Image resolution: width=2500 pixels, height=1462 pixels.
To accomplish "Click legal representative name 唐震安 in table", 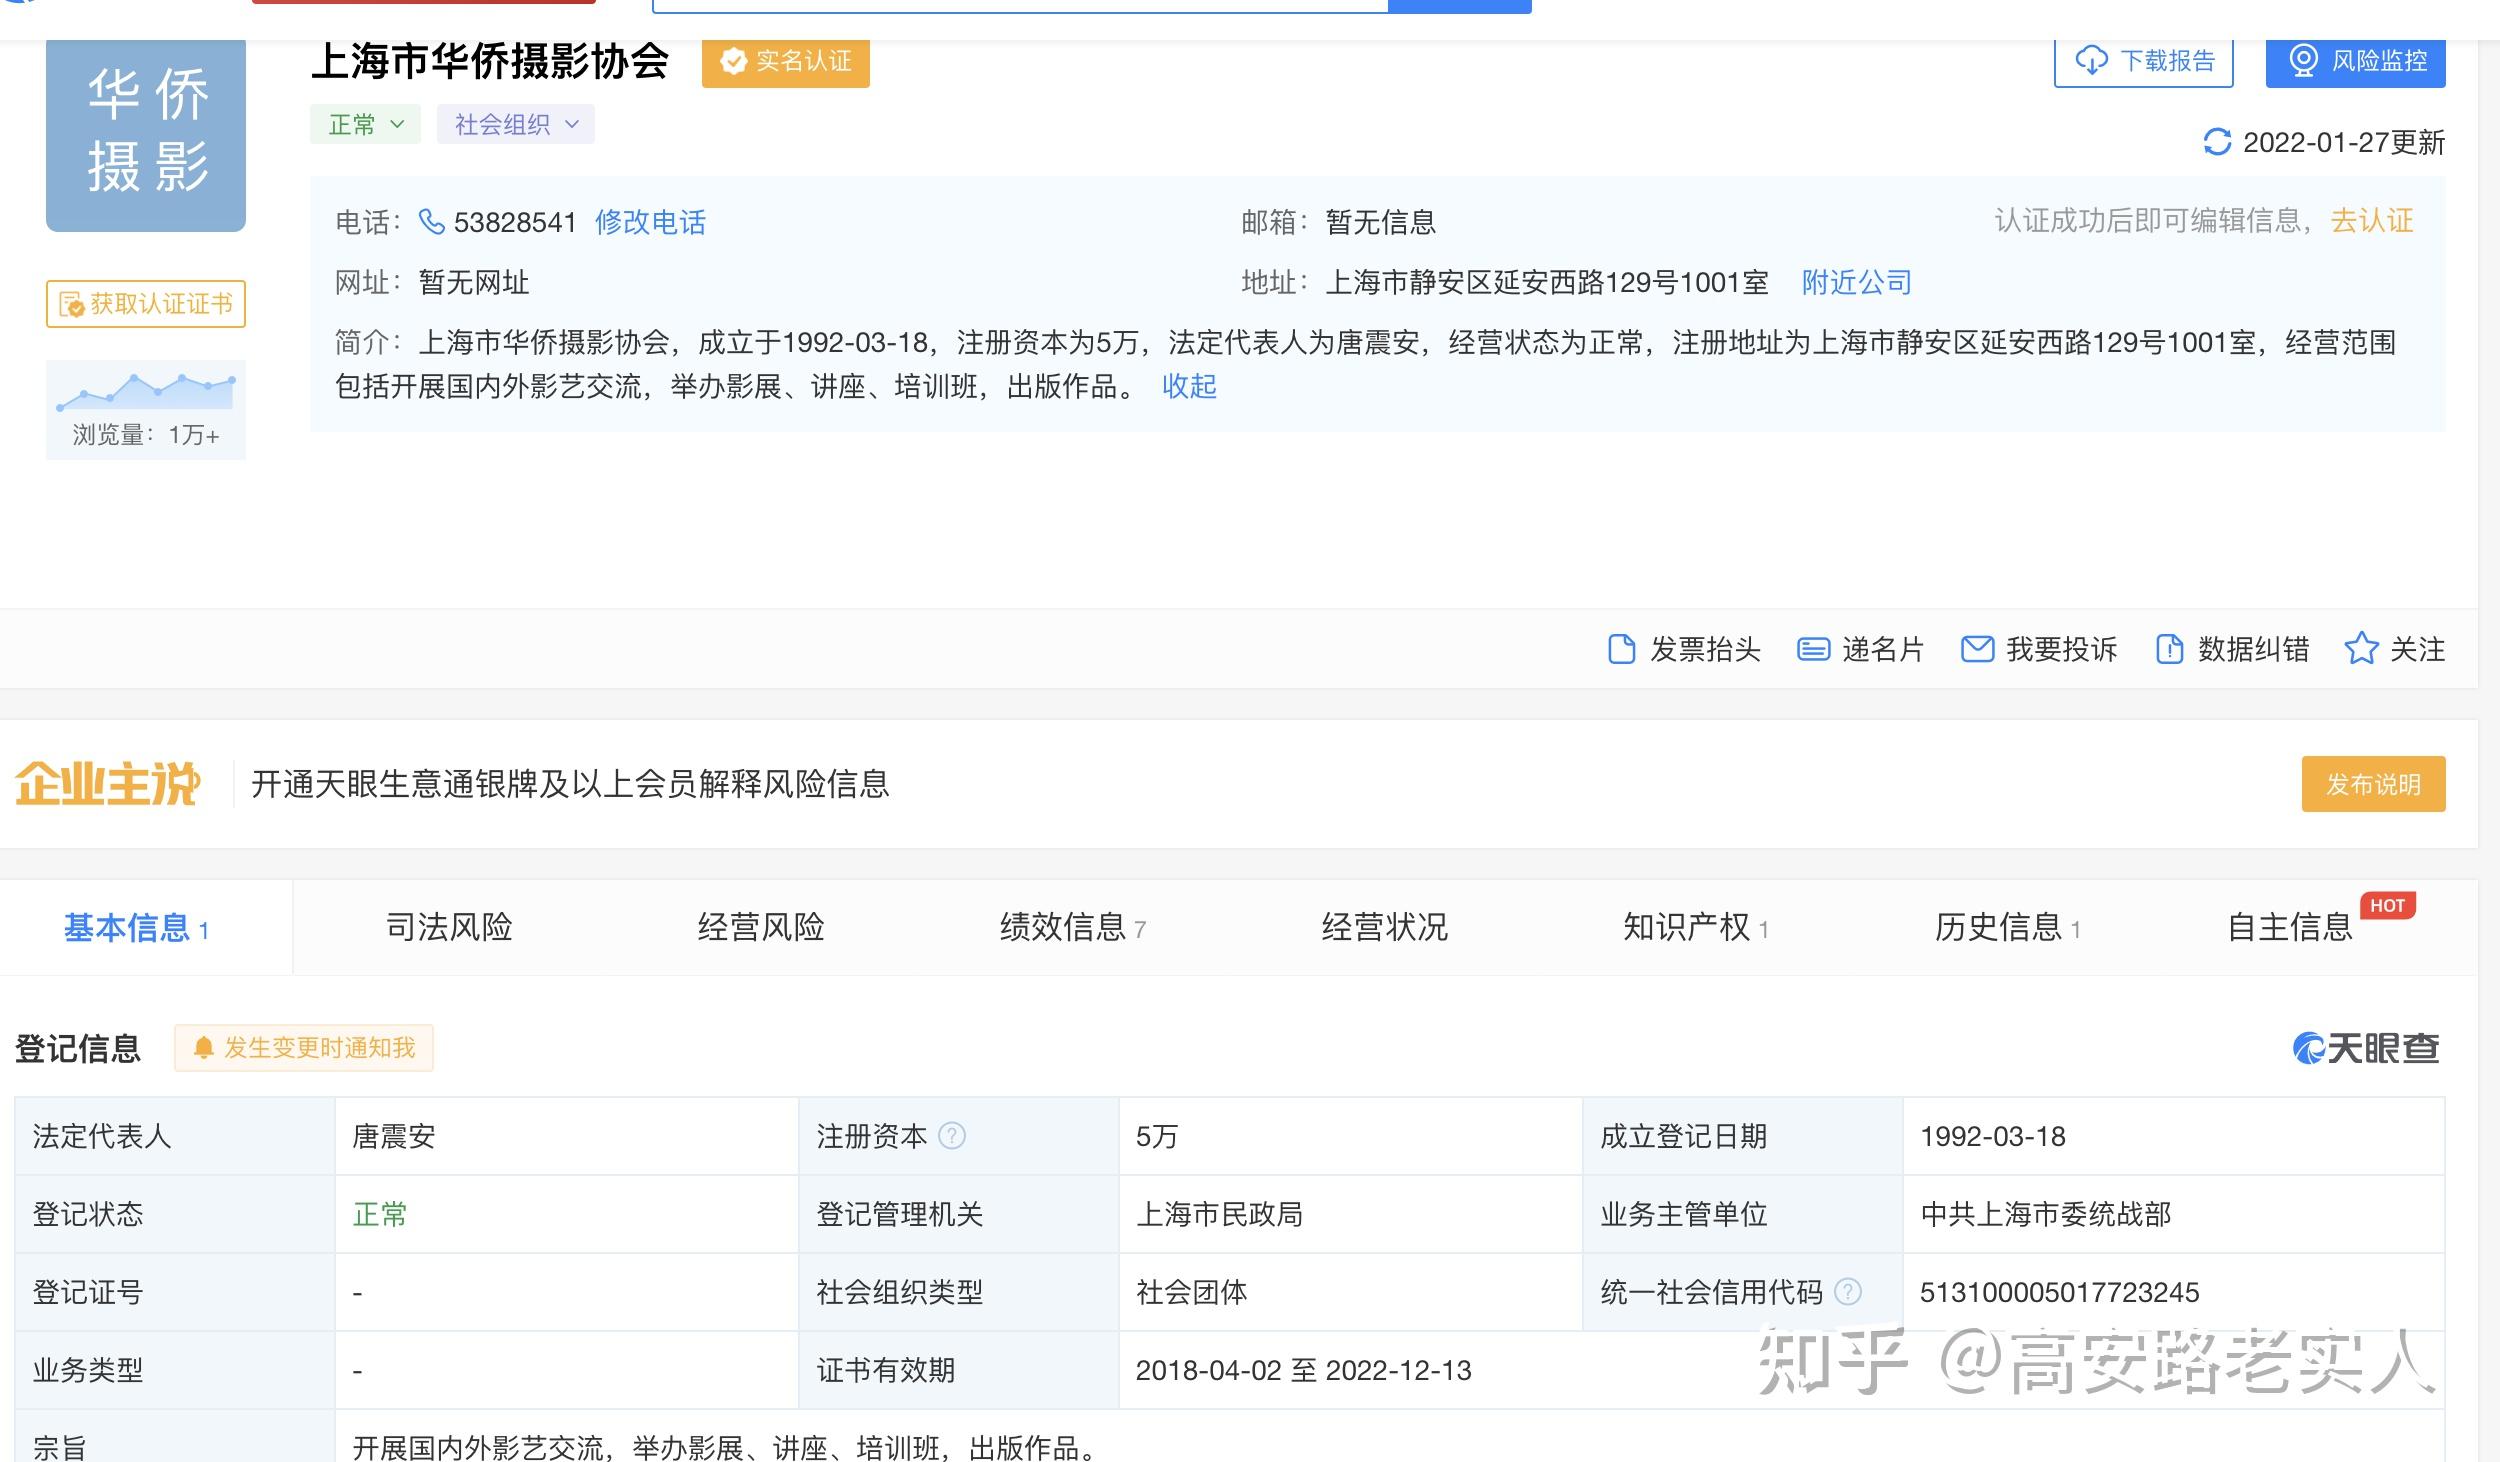I will (394, 1136).
